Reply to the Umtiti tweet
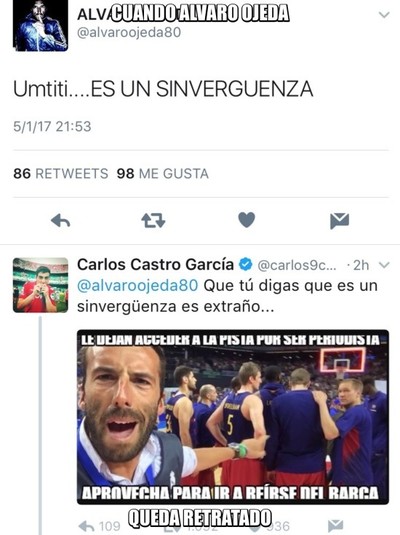The height and width of the screenshot is (535, 400). (60, 220)
